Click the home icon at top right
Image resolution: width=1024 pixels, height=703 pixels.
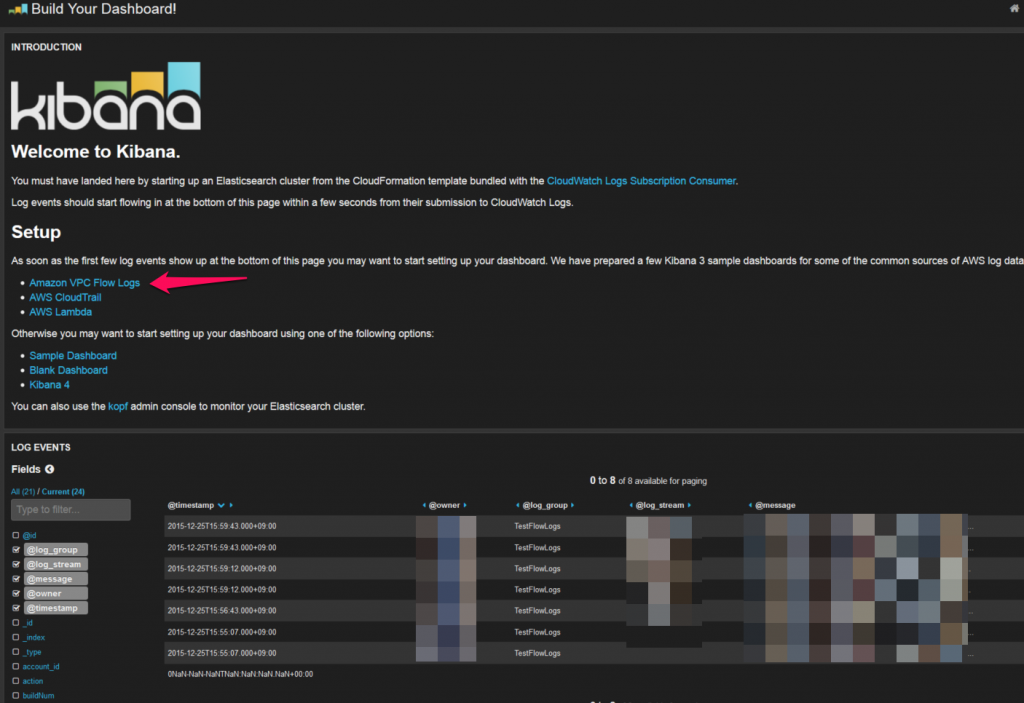point(1016,8)
